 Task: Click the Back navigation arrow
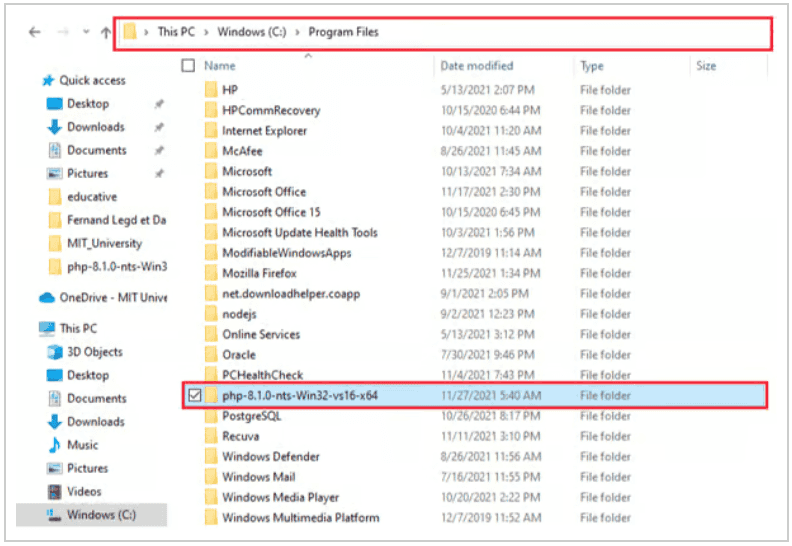(x=35, y=33)
